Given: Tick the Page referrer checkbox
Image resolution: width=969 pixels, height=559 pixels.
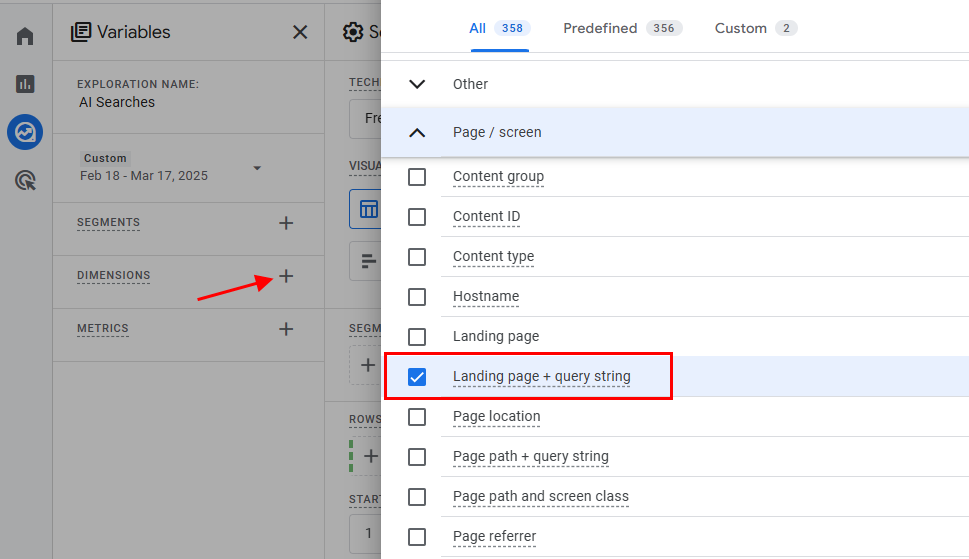Looking at the screenshot, I should click(x=417, y=537).
